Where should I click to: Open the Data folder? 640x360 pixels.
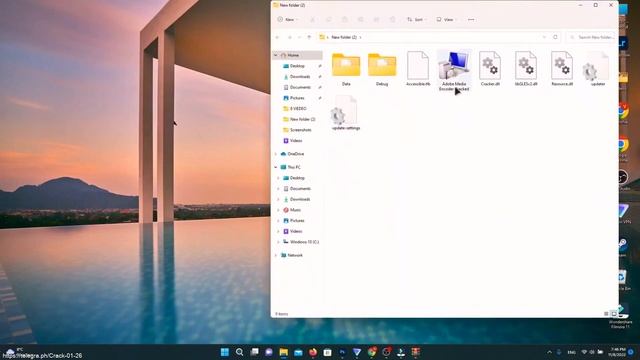tap(346, 69)
